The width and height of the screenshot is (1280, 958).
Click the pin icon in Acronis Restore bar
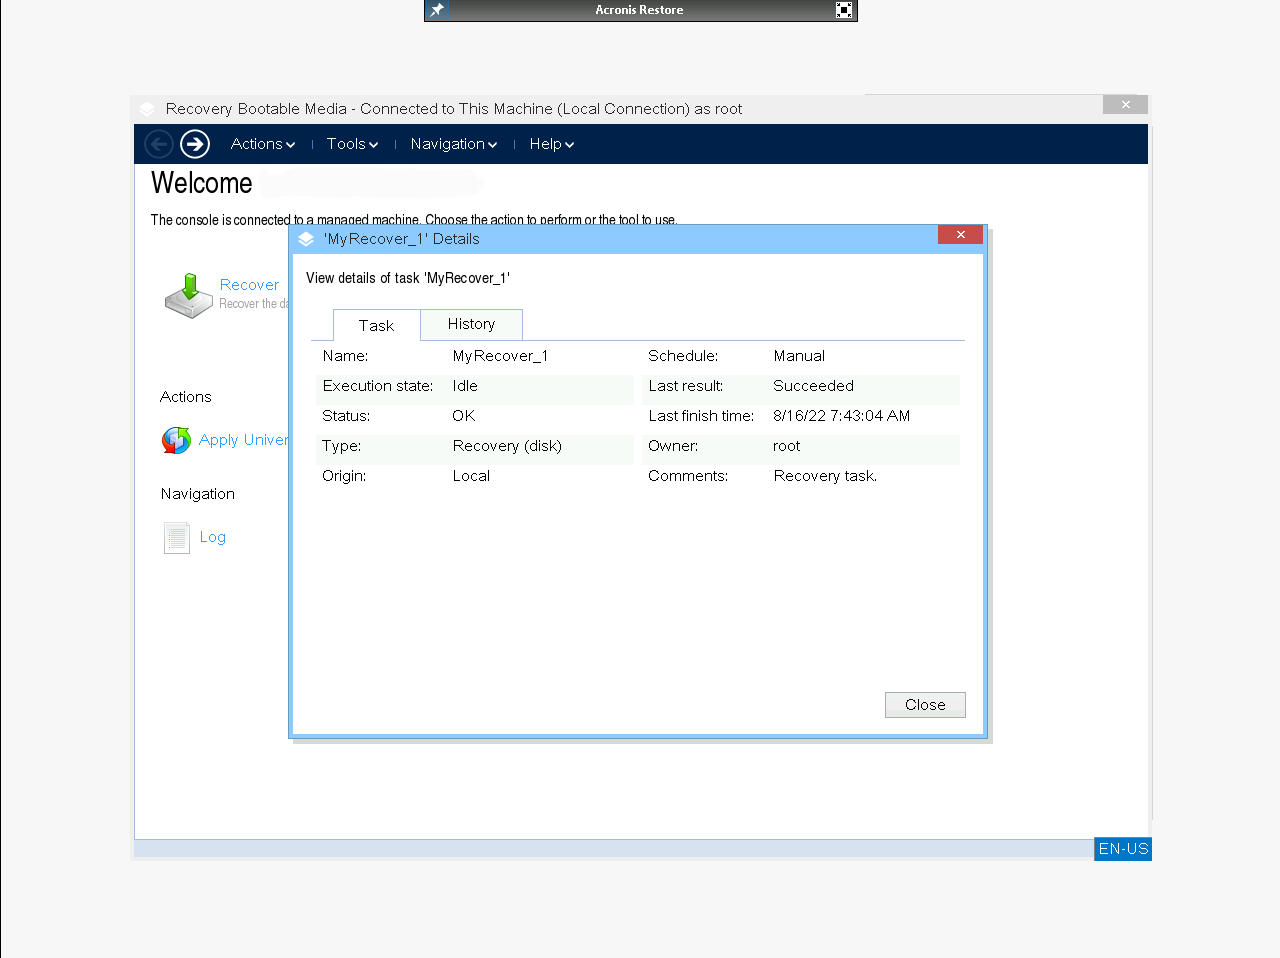tap(437, 10)
